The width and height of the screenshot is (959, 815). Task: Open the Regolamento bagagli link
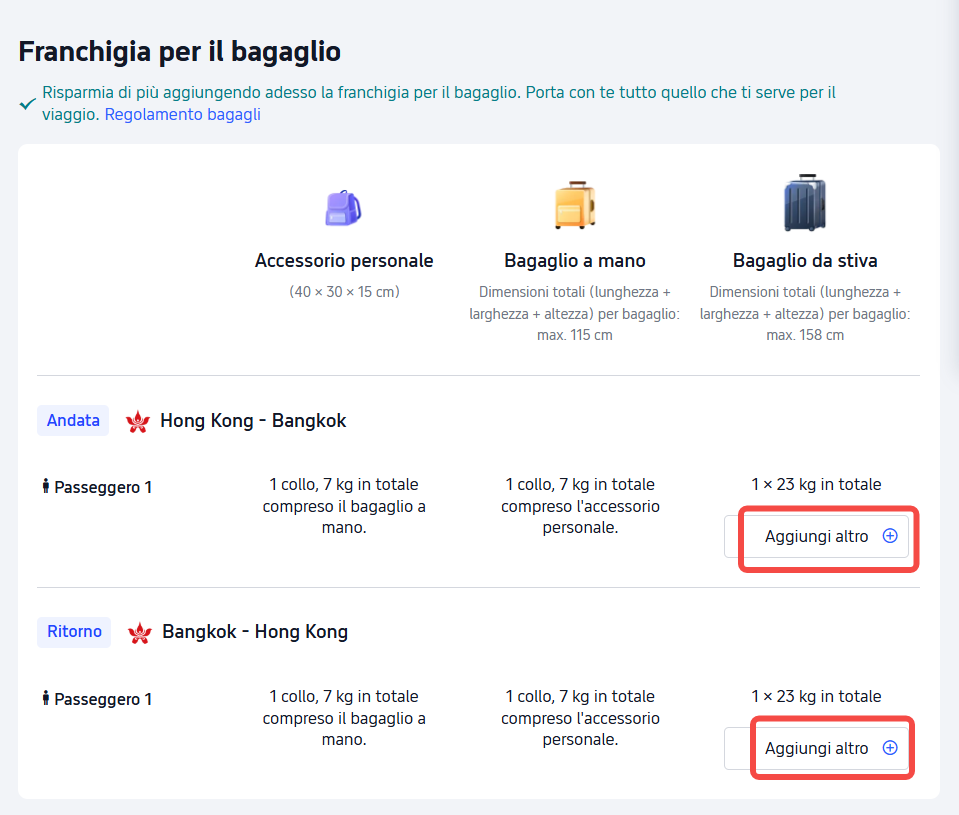pyautogui.click(x=182, y=114)
